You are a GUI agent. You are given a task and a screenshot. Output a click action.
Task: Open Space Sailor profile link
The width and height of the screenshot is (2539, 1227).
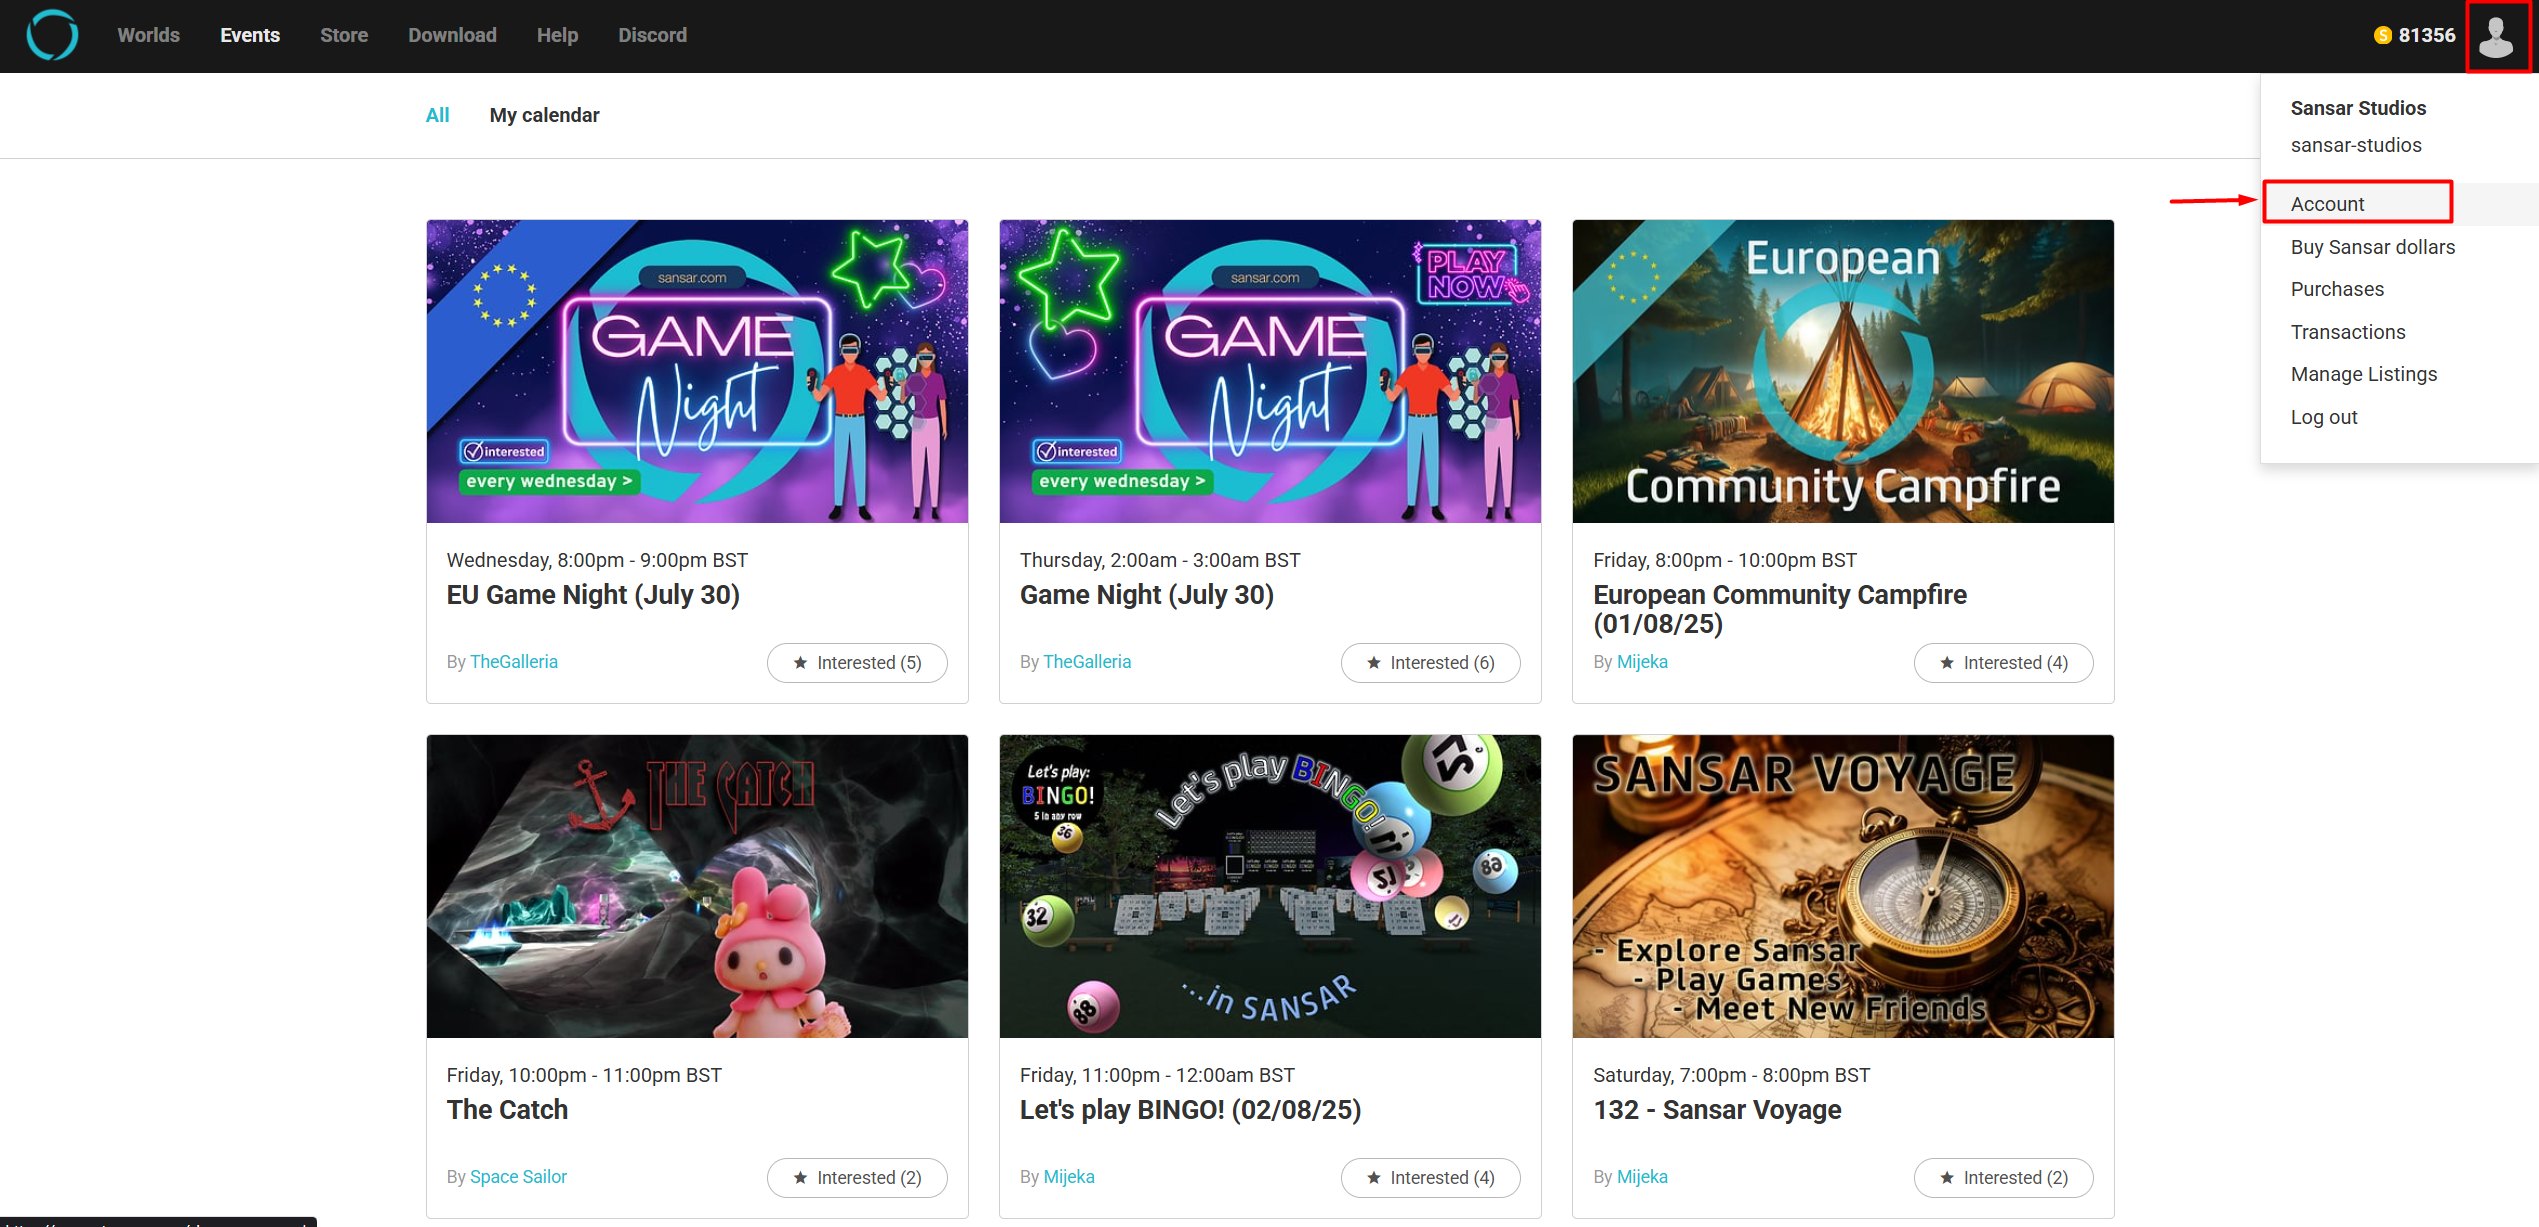518,1177
